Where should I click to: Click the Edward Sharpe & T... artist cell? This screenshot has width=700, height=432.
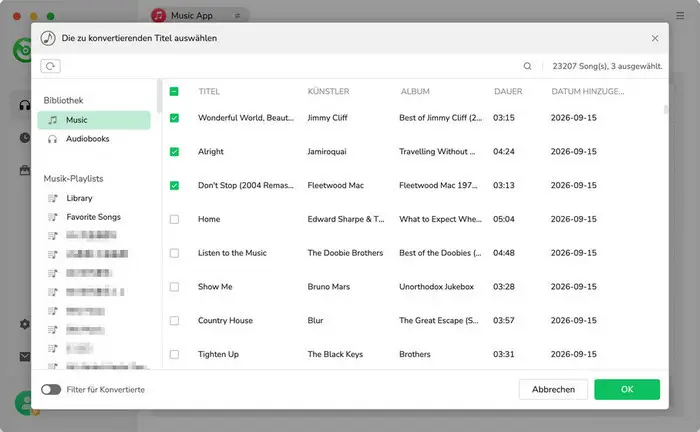pyautogui.click(x=346, y=219)
